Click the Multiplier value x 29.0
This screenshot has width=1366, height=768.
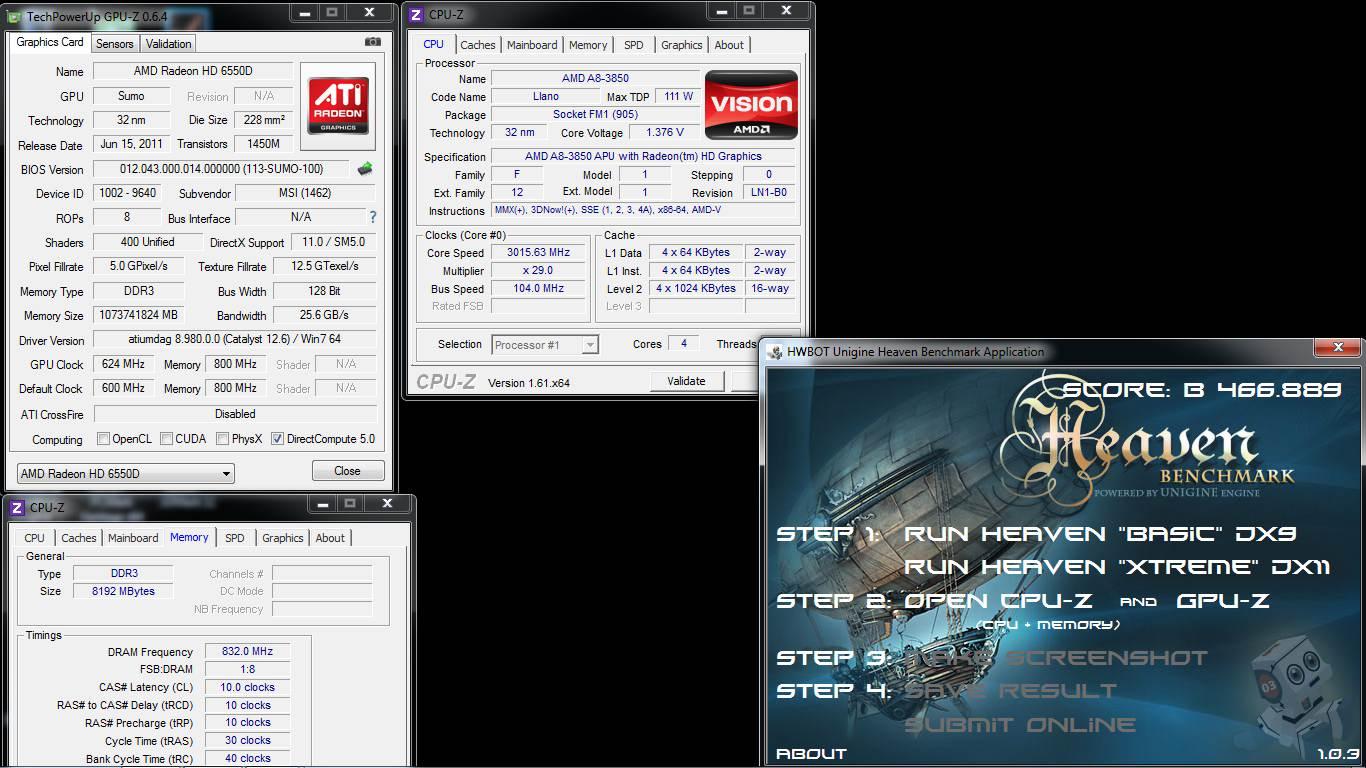tap(538, 271)
